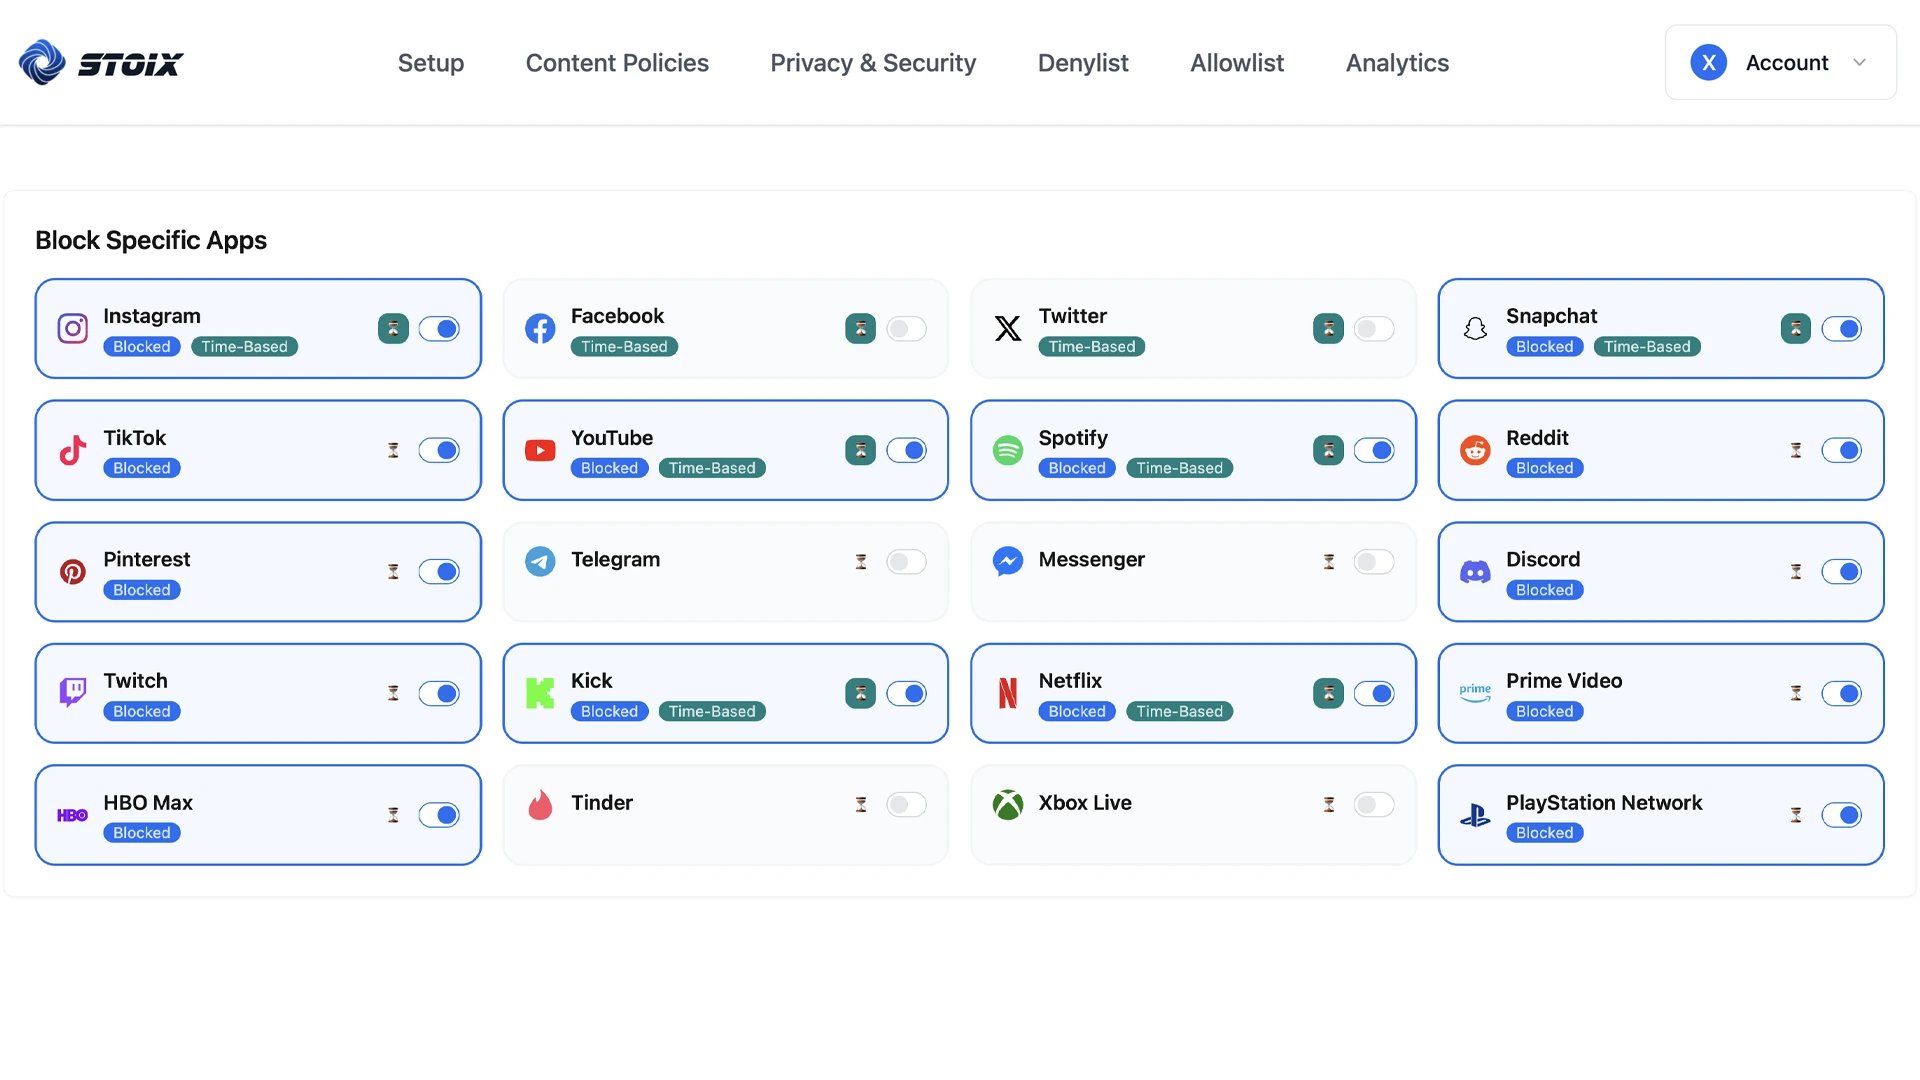
Task: Click the Time-Based badge on Netflix
Action: click(x=1179, y=711)
